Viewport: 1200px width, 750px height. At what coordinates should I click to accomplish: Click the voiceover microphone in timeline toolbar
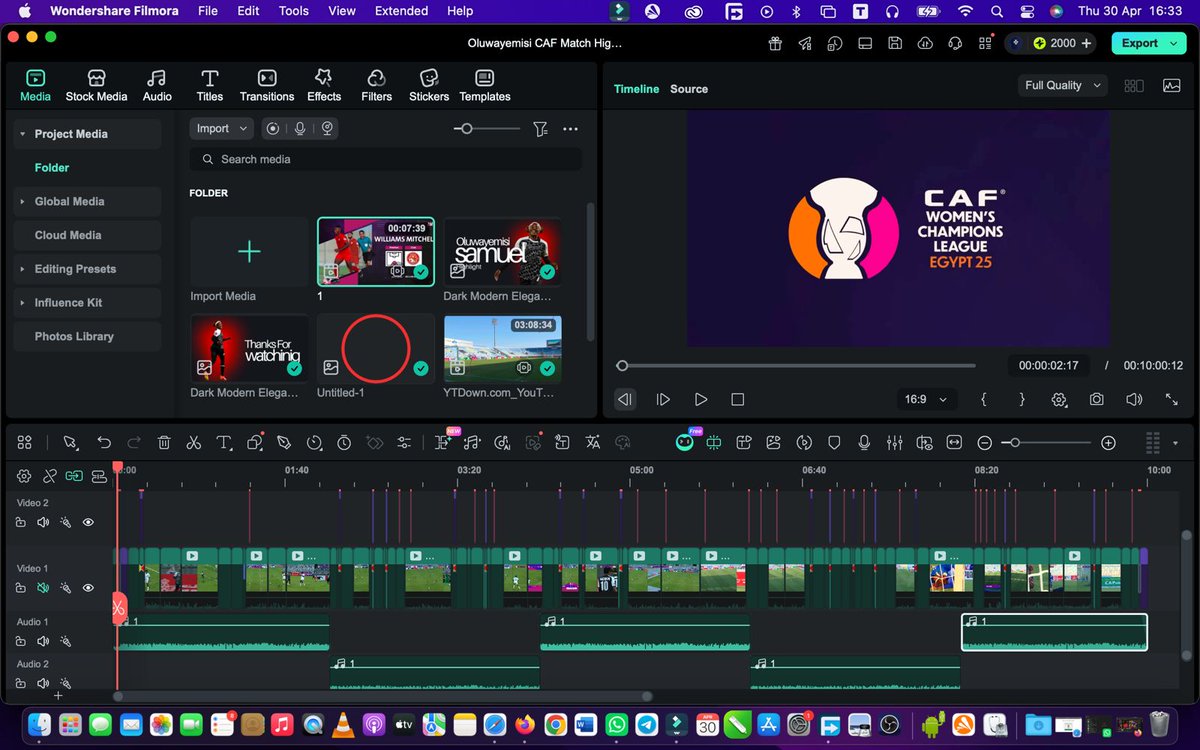pyautogui.click(x=864, y=442)
